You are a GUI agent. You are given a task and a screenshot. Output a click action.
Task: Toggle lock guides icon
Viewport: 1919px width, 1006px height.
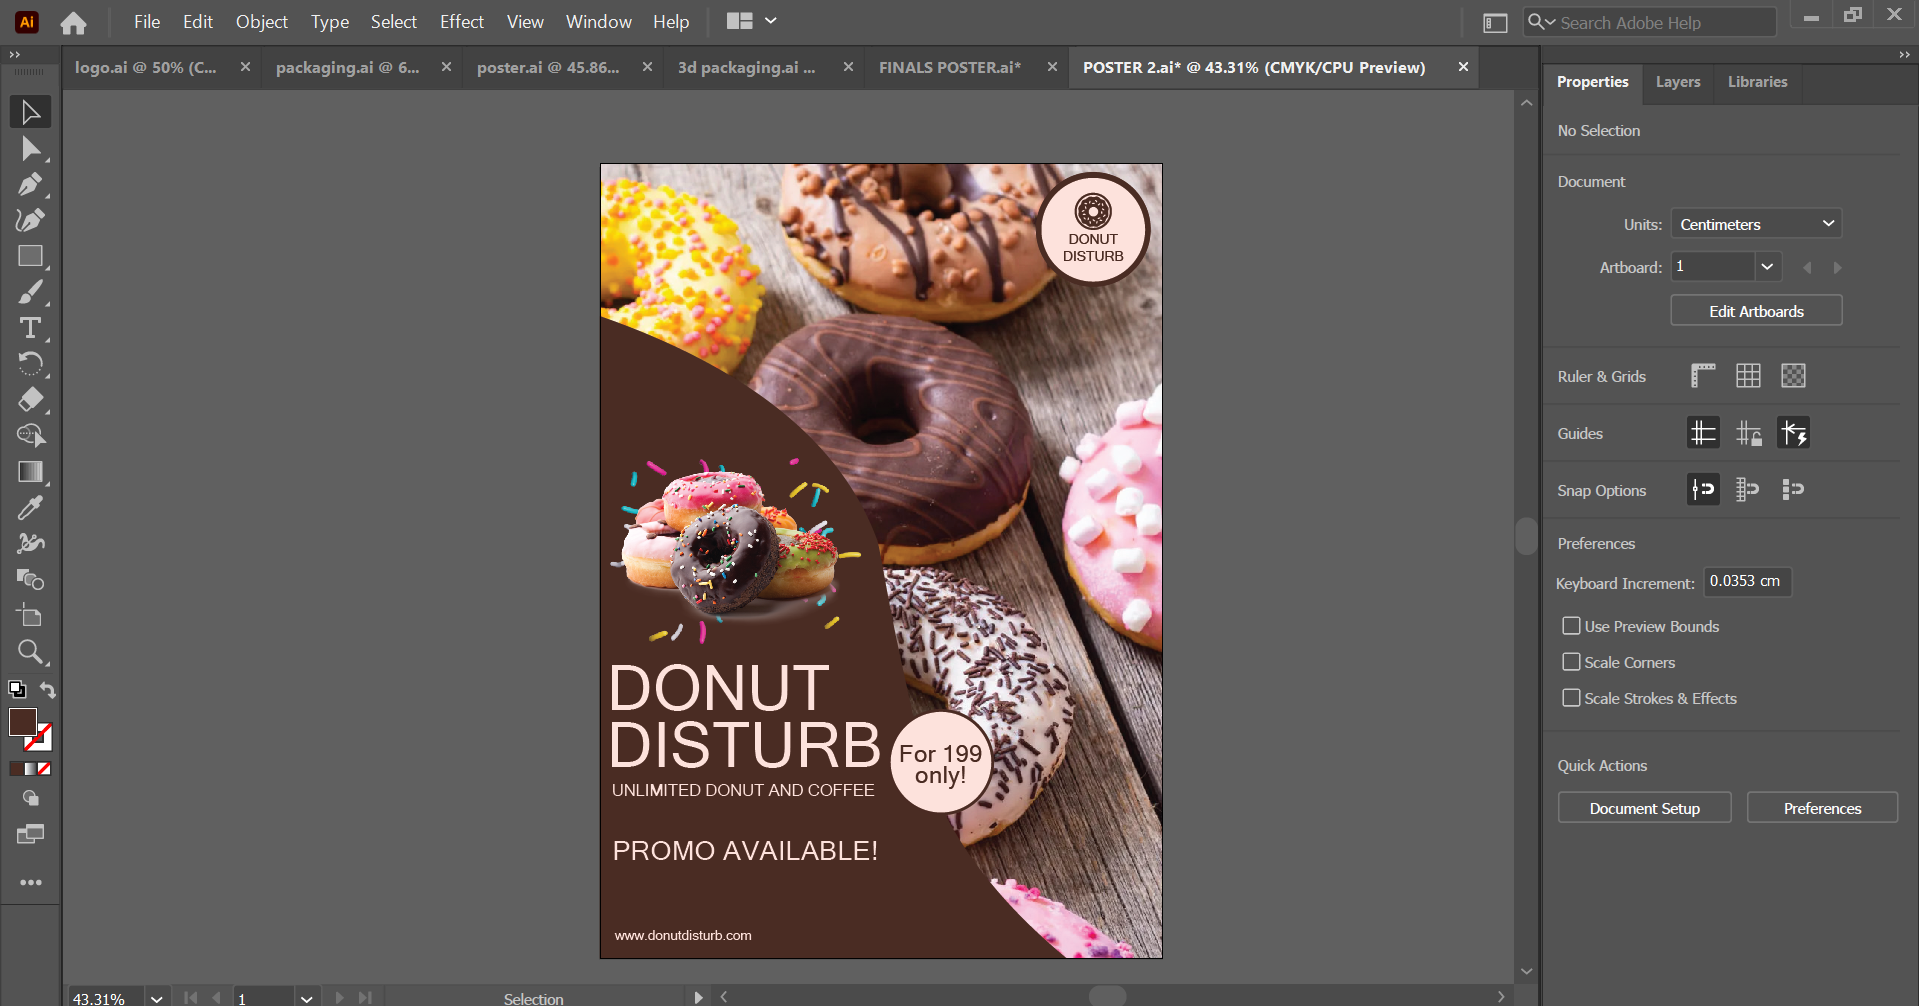pos(1748,433)
